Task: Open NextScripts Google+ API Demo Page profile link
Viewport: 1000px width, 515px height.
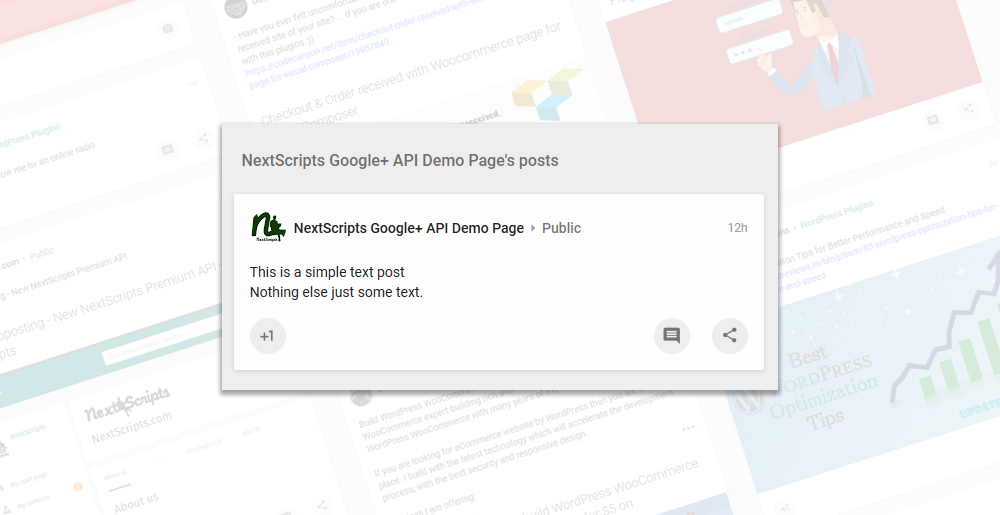Action: pyautogui.click(x=409, y=228)
